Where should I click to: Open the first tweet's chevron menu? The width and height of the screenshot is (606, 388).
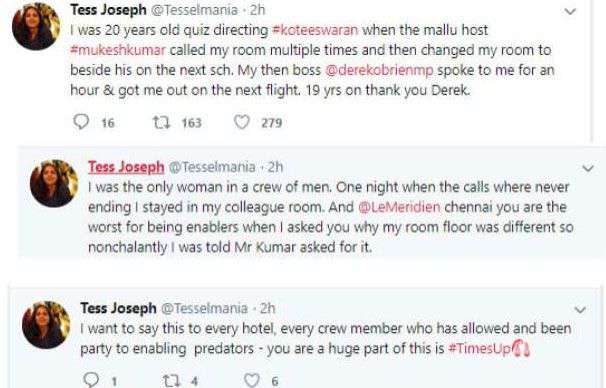pyautogui.click(x=570, y=12)
